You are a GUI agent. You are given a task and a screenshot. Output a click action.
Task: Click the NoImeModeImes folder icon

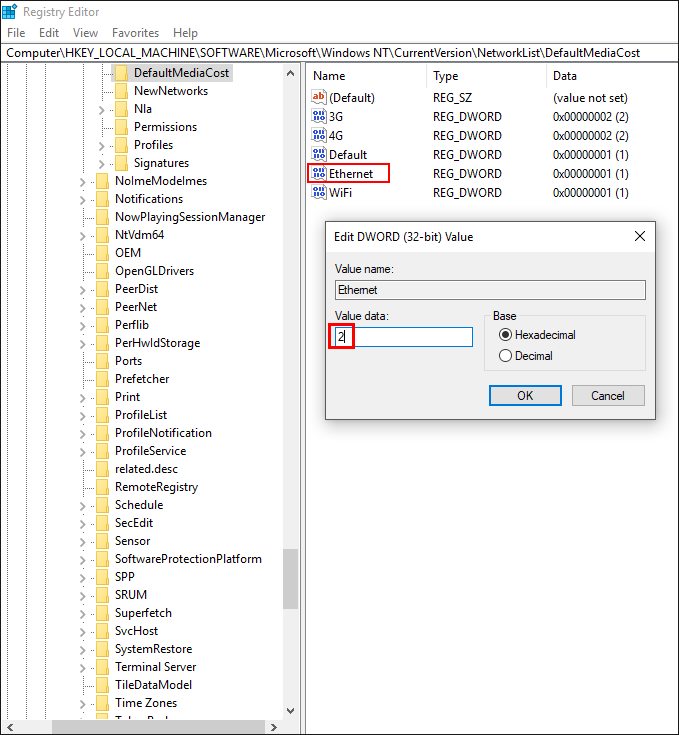pyautogui.click(x=102, y=181)
